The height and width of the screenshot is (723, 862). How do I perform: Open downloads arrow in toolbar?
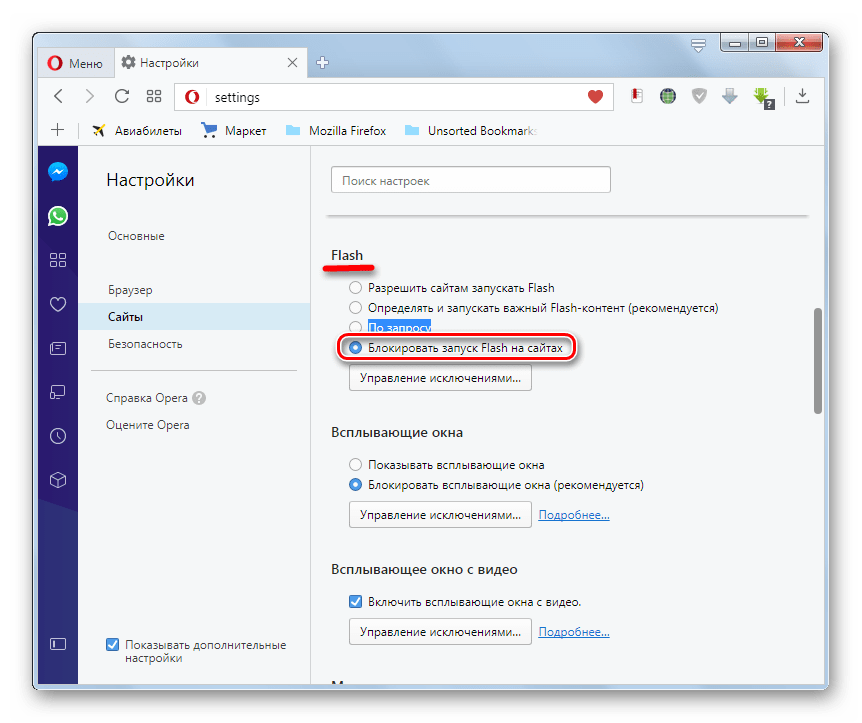tap(802, 97)
